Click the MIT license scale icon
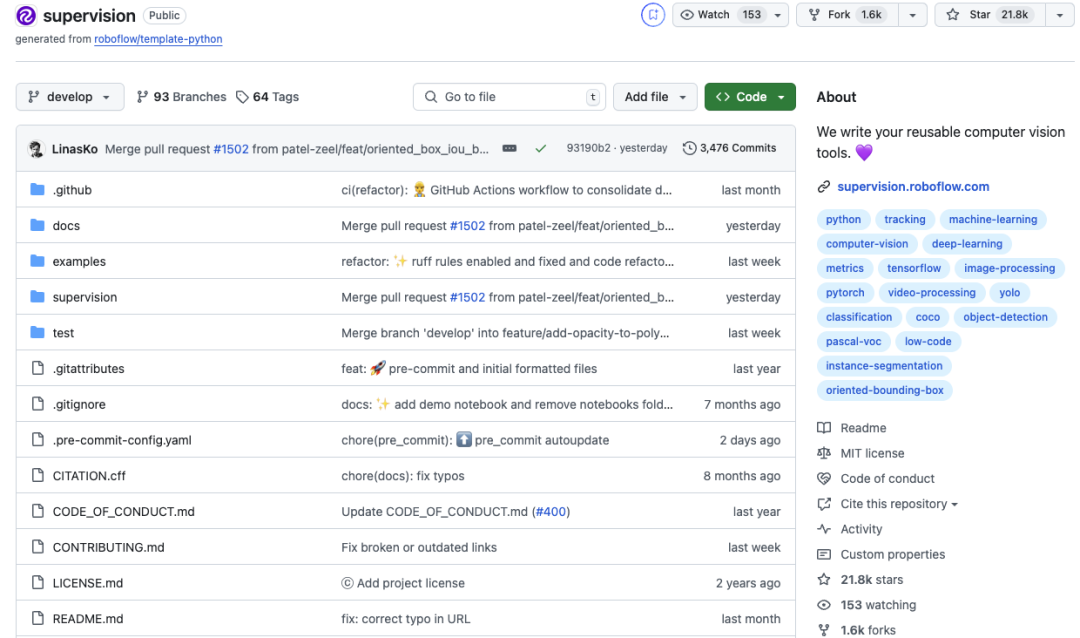The image size is (1080, 638). click(x=824, y=453)
